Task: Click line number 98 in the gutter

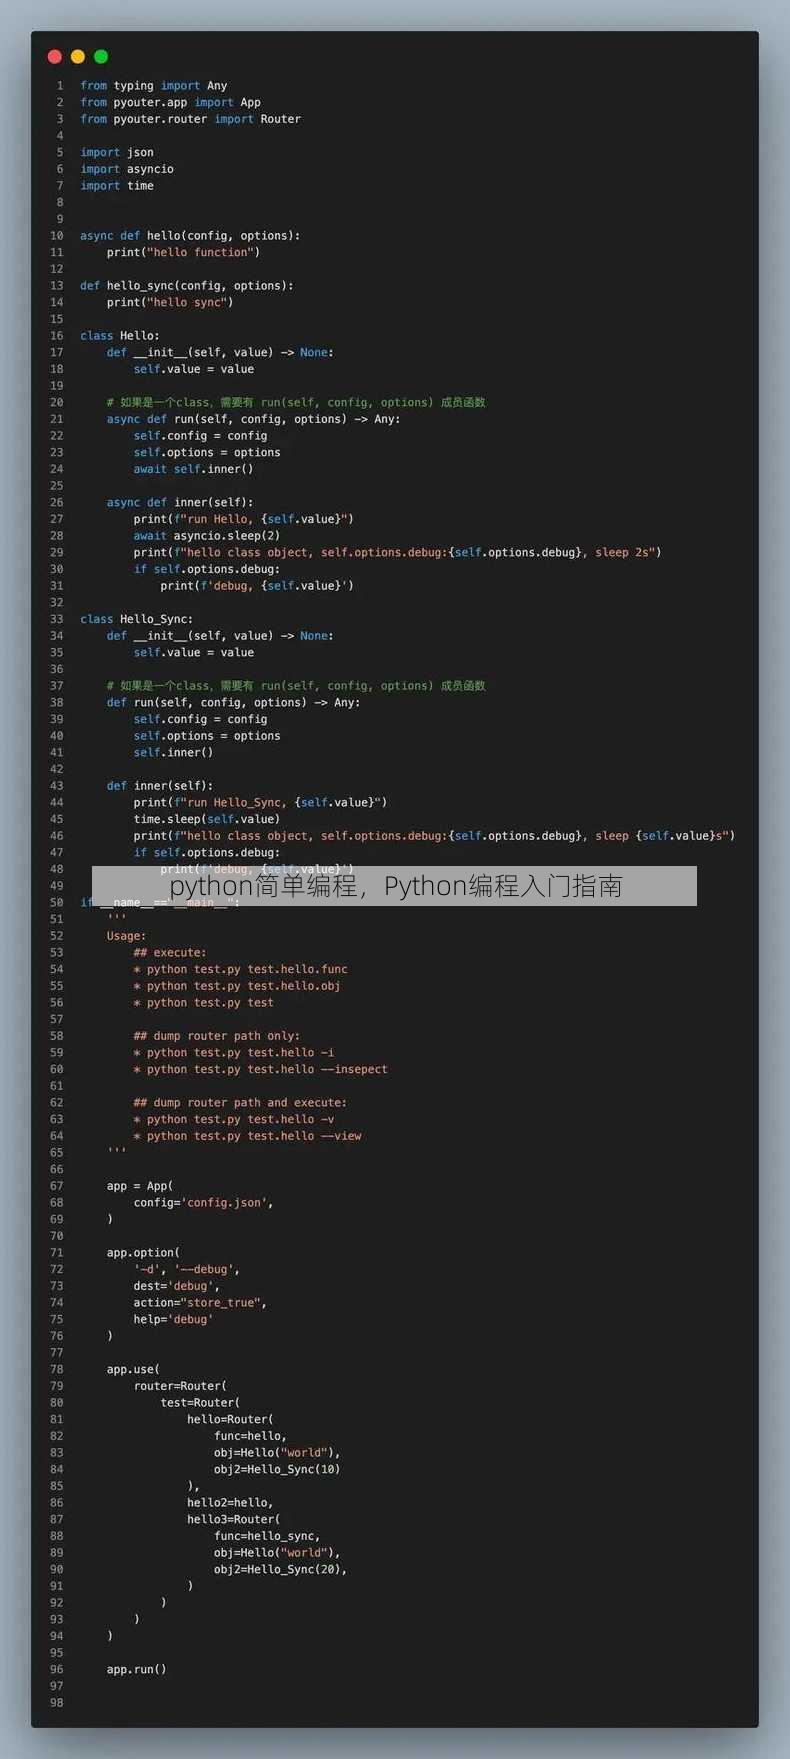Action: pos(57,1703)
